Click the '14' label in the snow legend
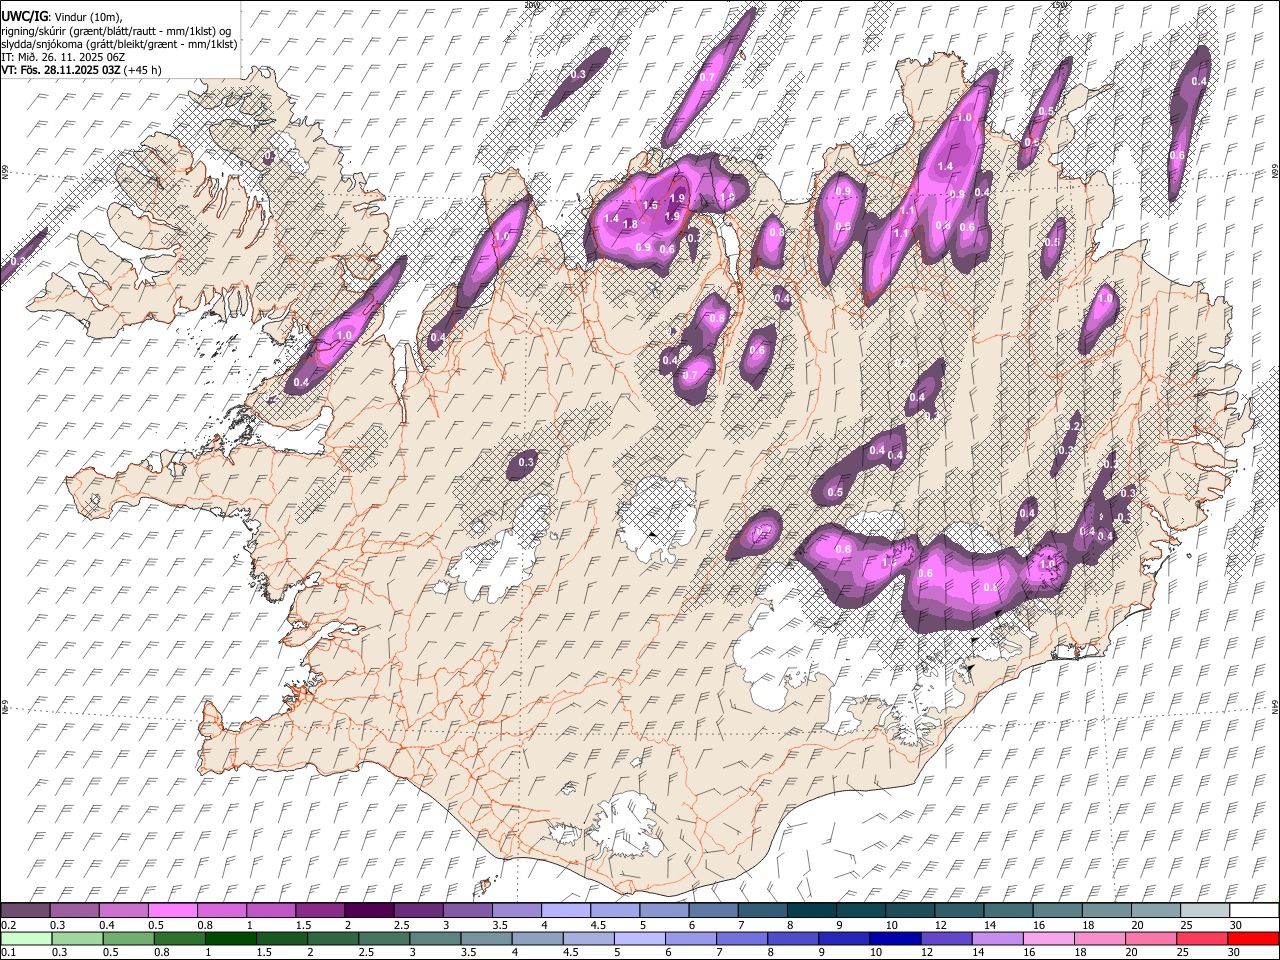 [990, 925]
